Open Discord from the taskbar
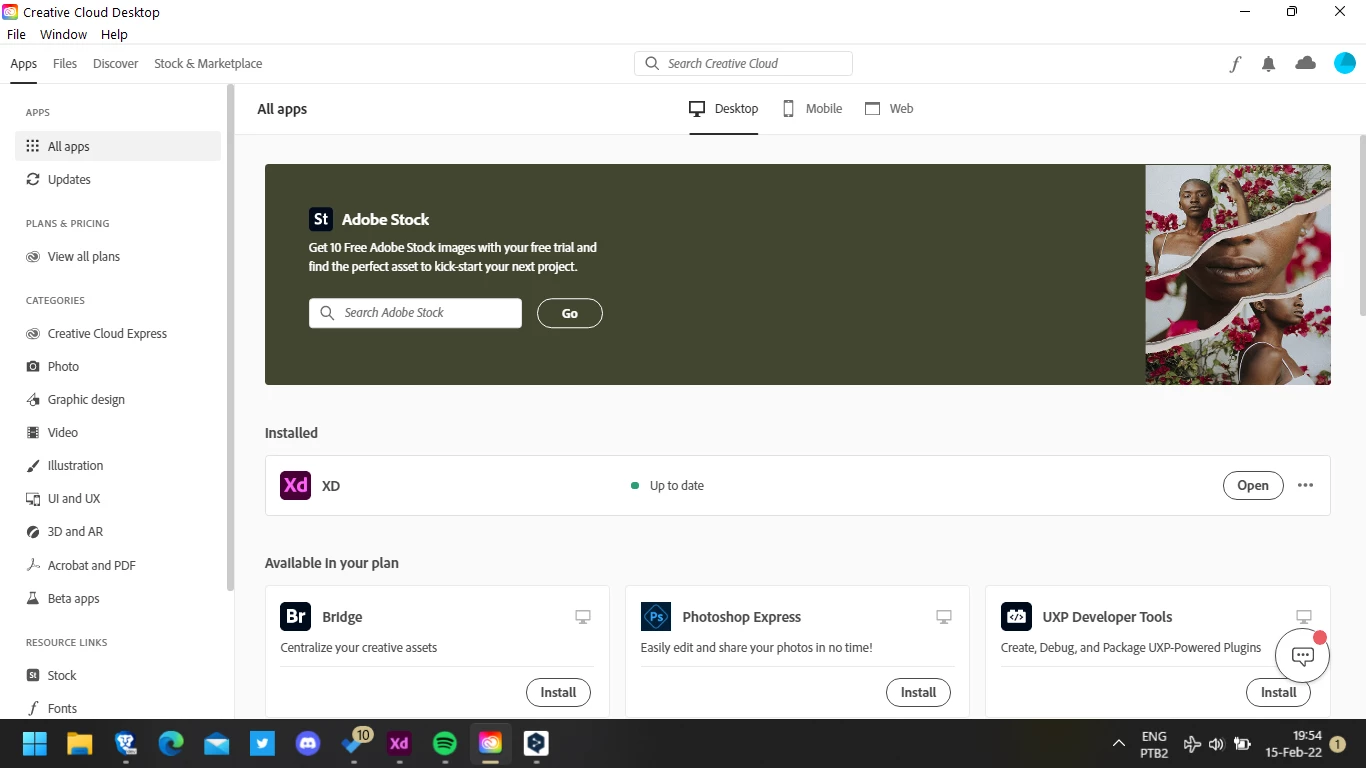The image size is (1366, 768). point(308,743)
